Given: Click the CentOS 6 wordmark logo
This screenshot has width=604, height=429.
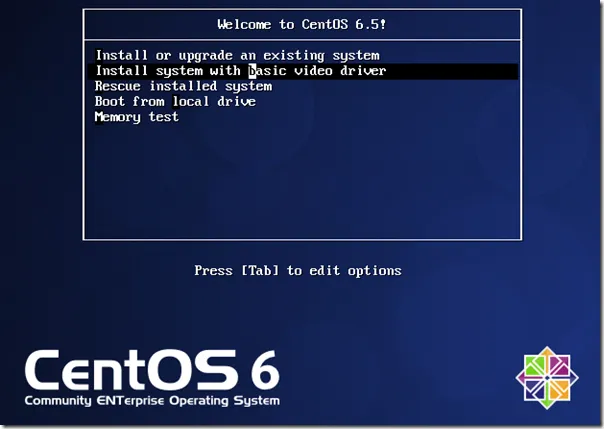Looking at the screenshot, I should pos(152,370).
